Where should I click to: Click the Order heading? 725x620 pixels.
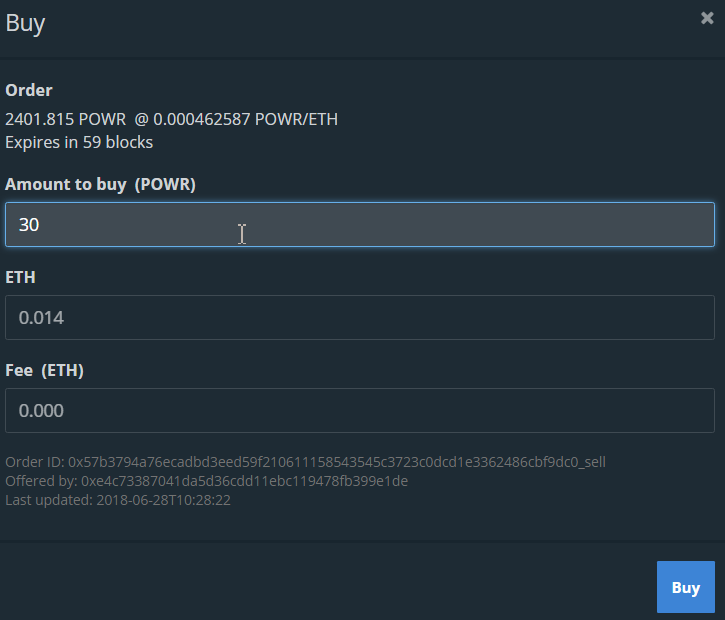pyautogui.click(x=29, y=91)
